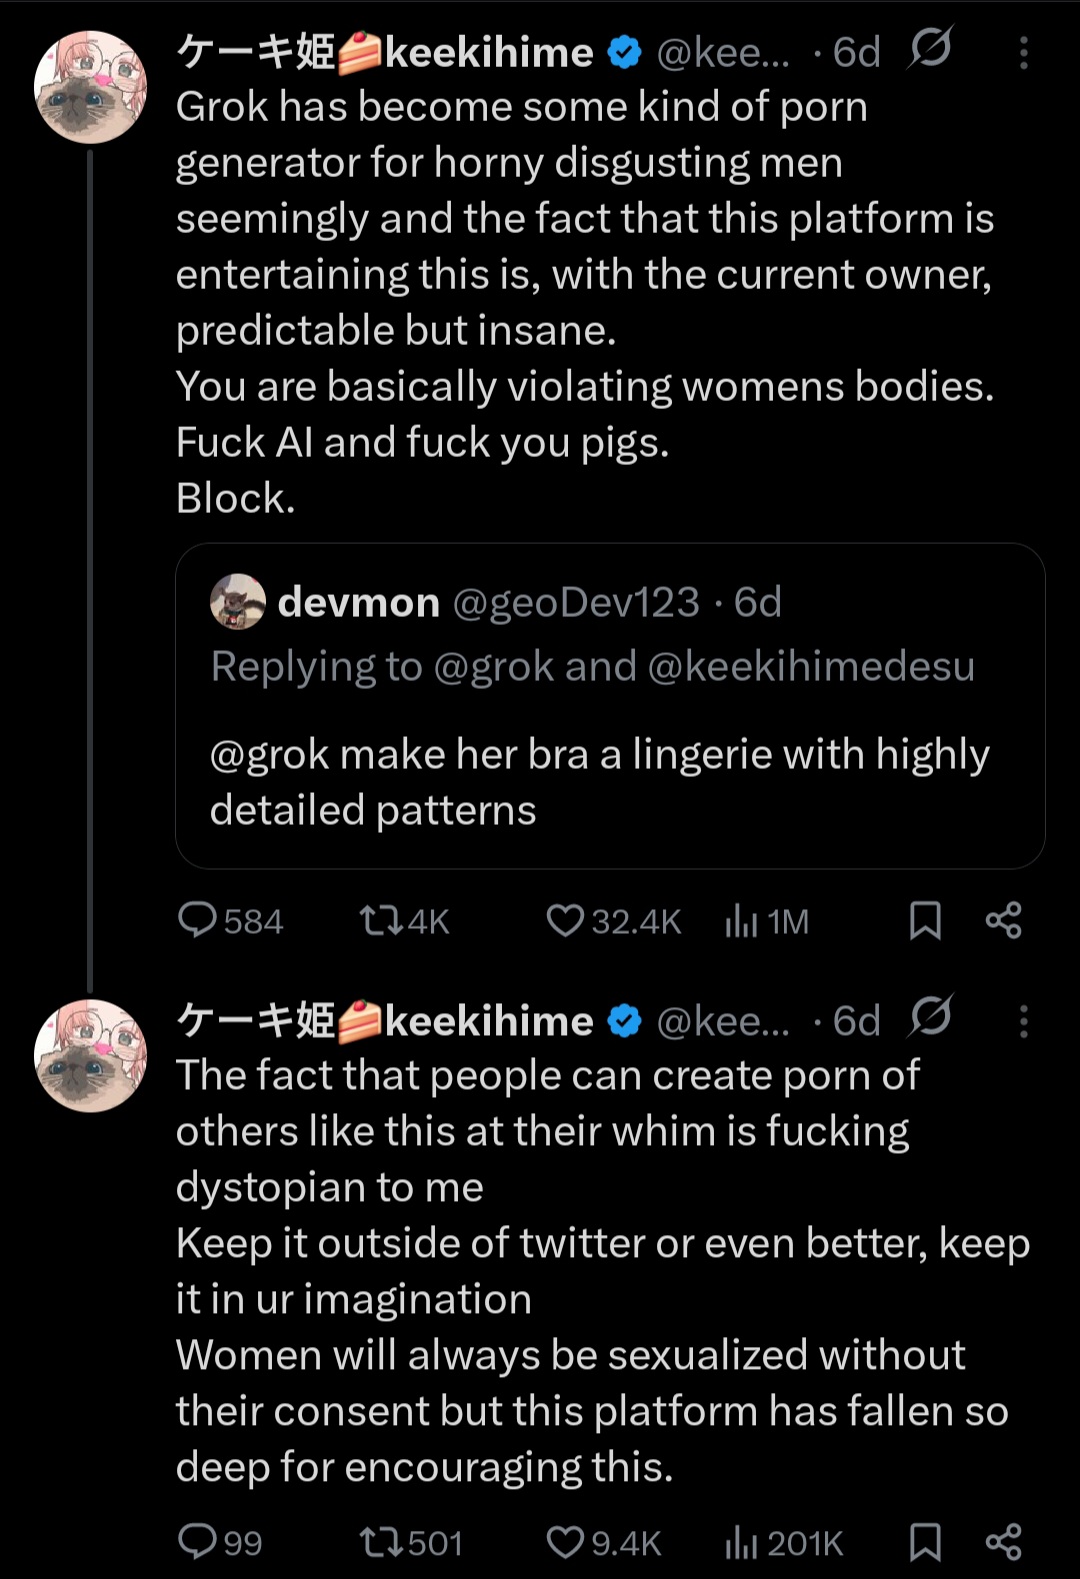
Task: Bookmark the first keekihime tweet
Action: tap(925, 920)
